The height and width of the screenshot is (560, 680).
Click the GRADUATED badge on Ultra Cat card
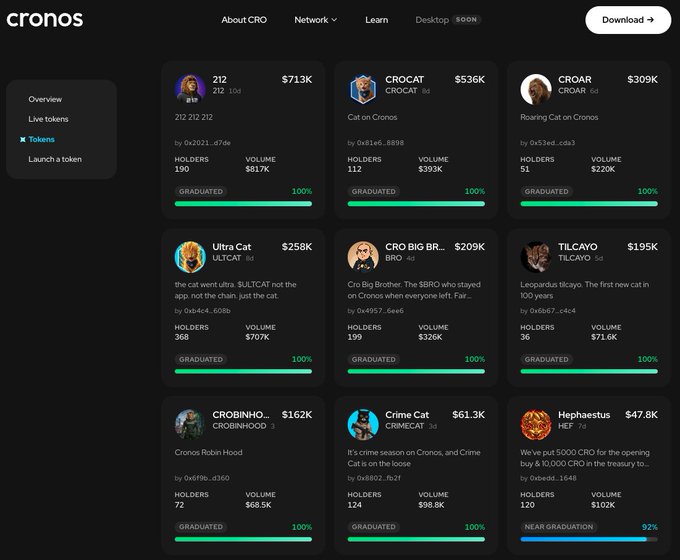pos(201,359)
